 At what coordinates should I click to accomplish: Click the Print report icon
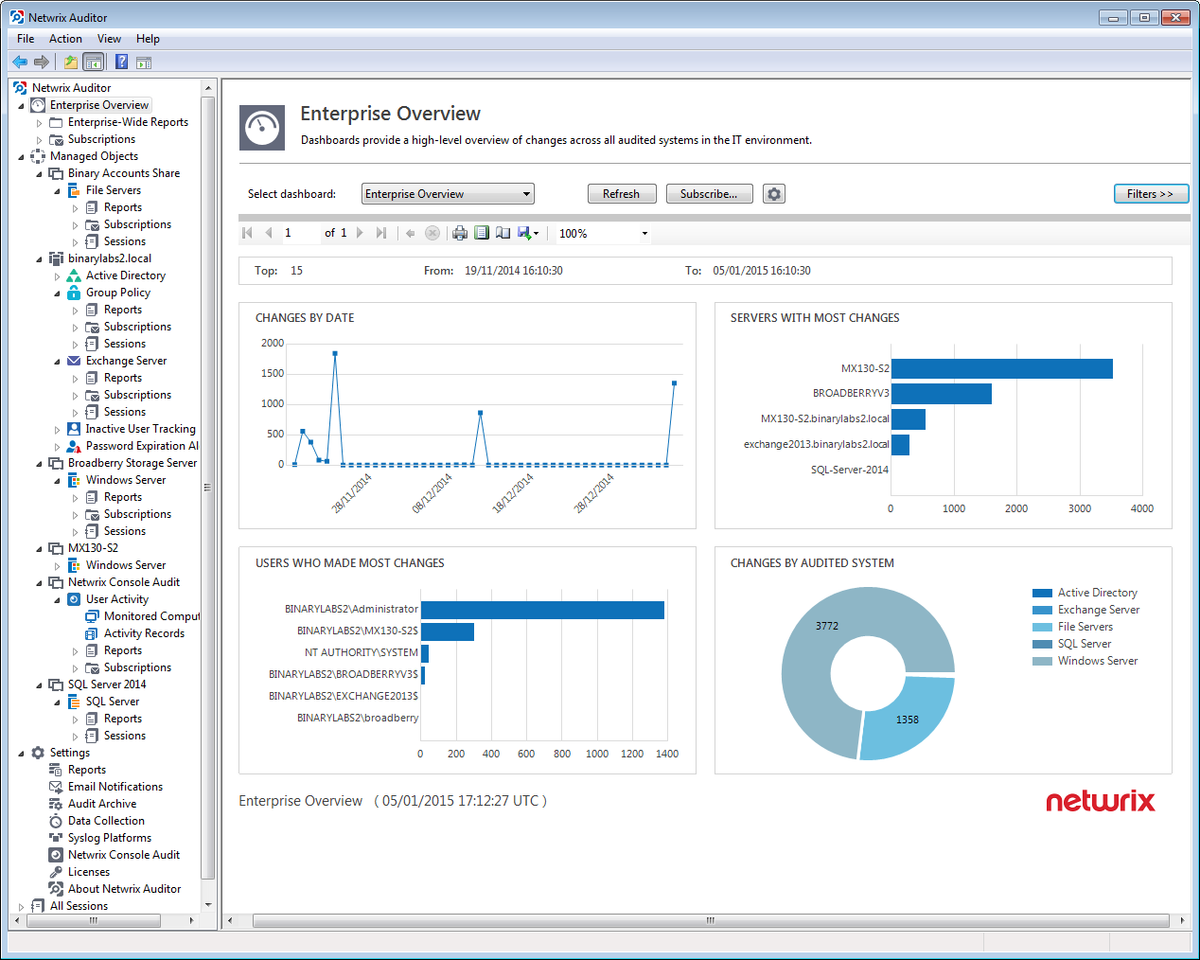(460, 233)
